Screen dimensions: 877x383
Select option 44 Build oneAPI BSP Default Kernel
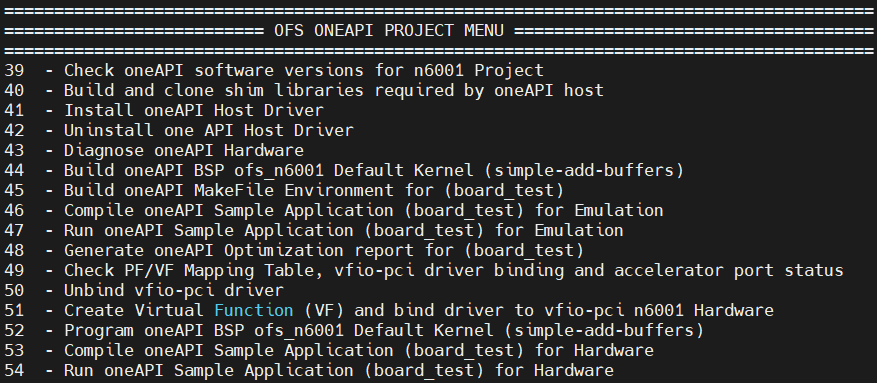point(344,171)
